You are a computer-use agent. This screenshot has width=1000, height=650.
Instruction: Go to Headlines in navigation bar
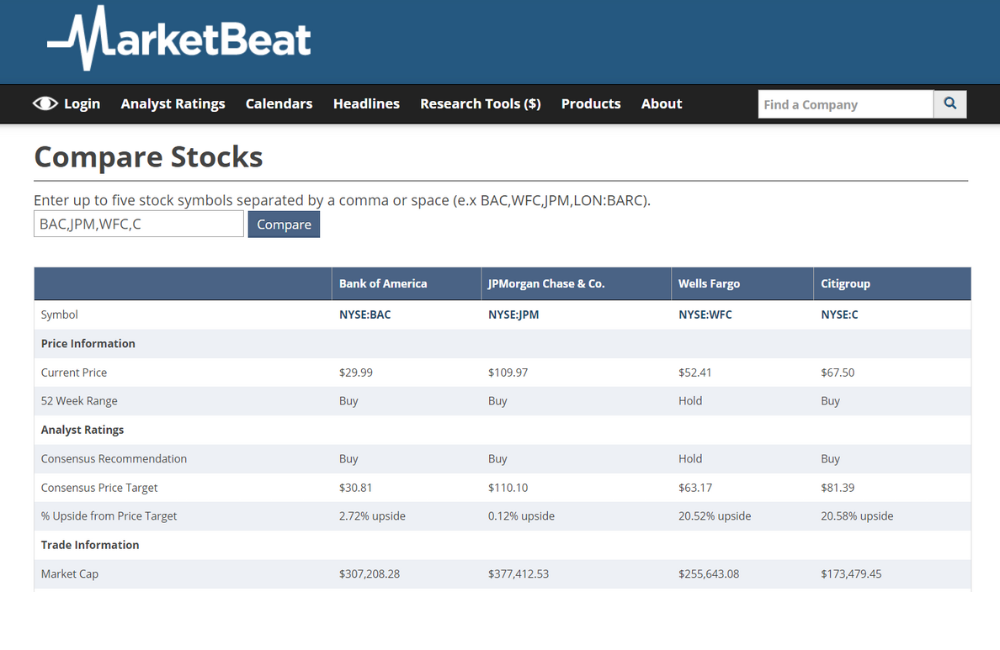tap(366, 104)
